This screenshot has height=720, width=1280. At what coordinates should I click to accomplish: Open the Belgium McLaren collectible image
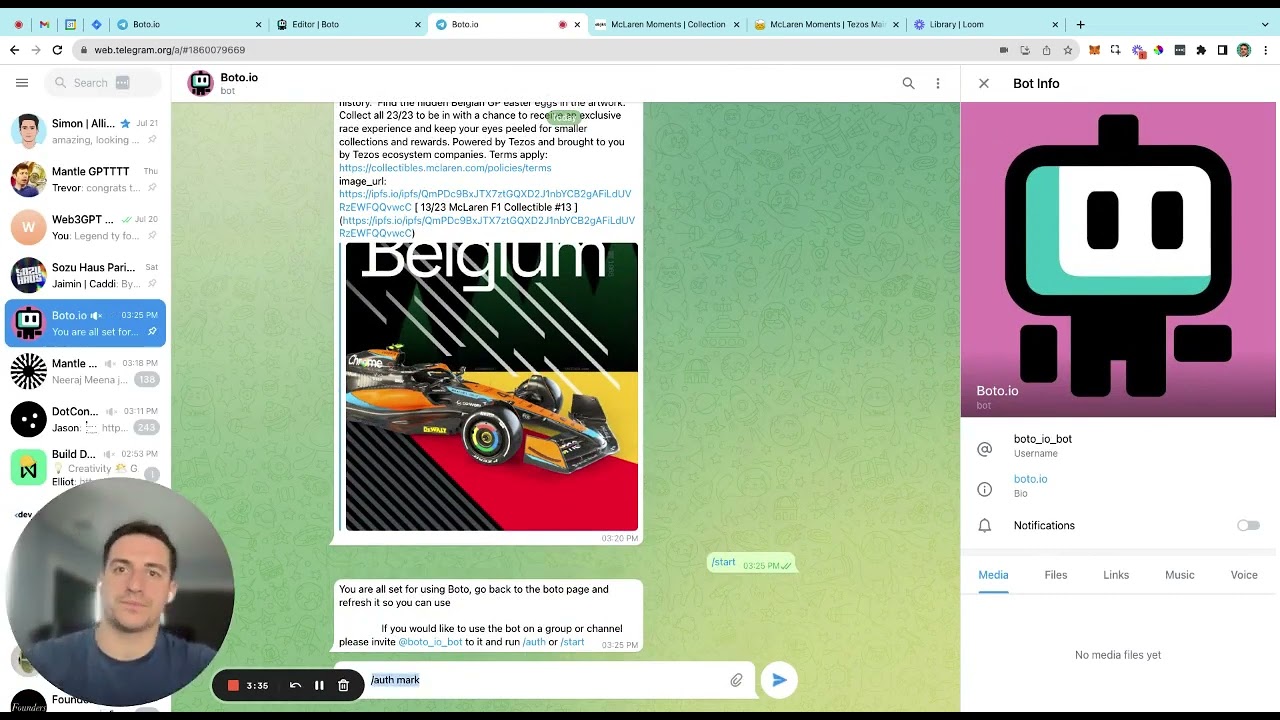coord(491,386)
